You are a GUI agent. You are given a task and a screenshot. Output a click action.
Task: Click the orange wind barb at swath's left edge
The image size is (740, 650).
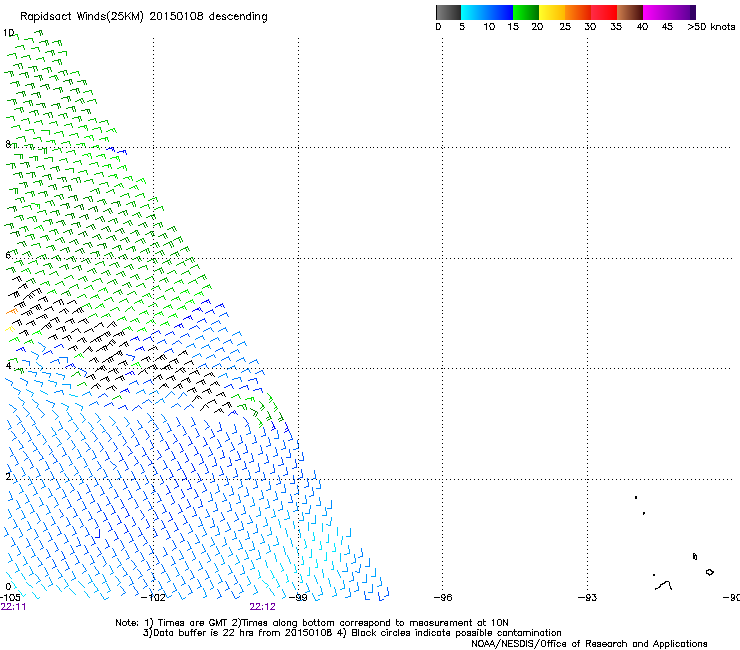point(12,311)
